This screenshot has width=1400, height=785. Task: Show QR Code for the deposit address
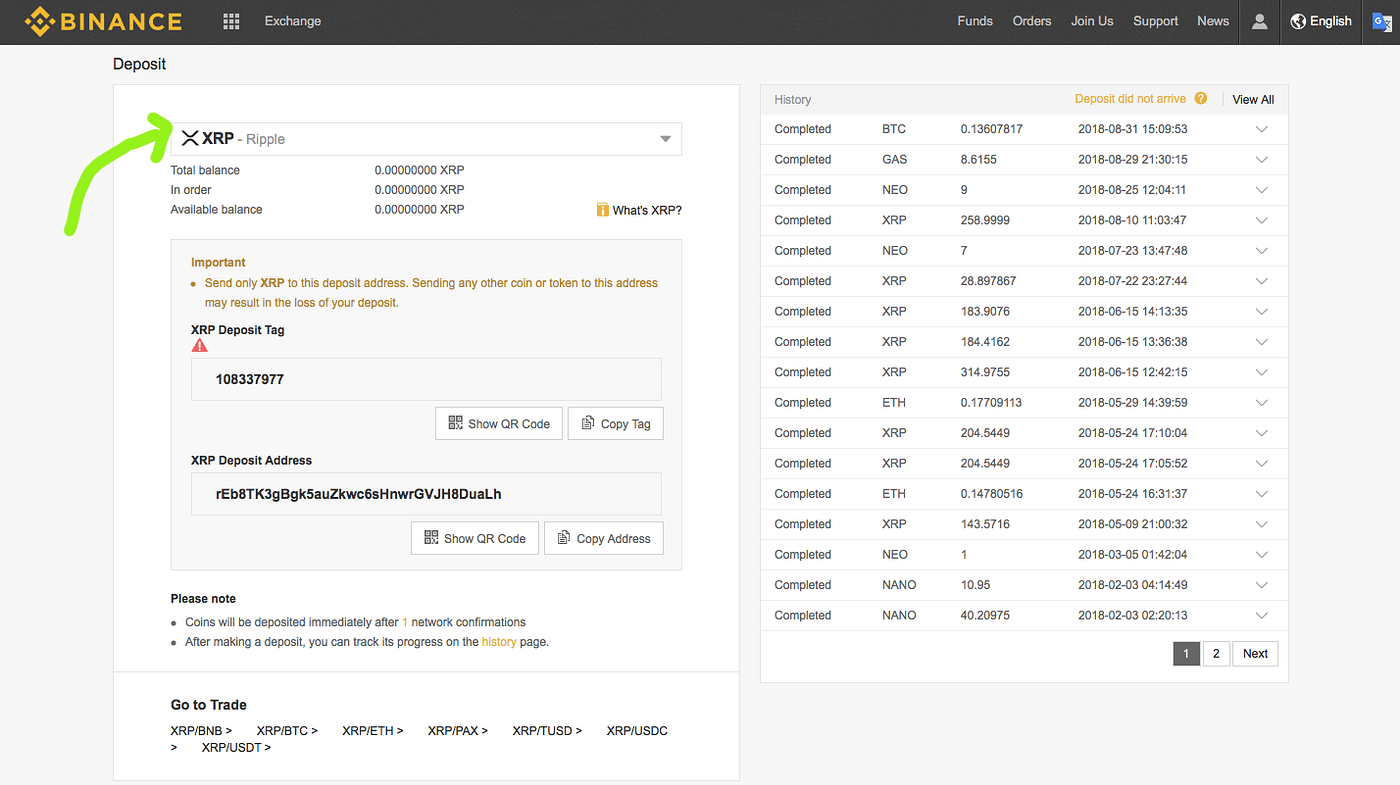475,538
